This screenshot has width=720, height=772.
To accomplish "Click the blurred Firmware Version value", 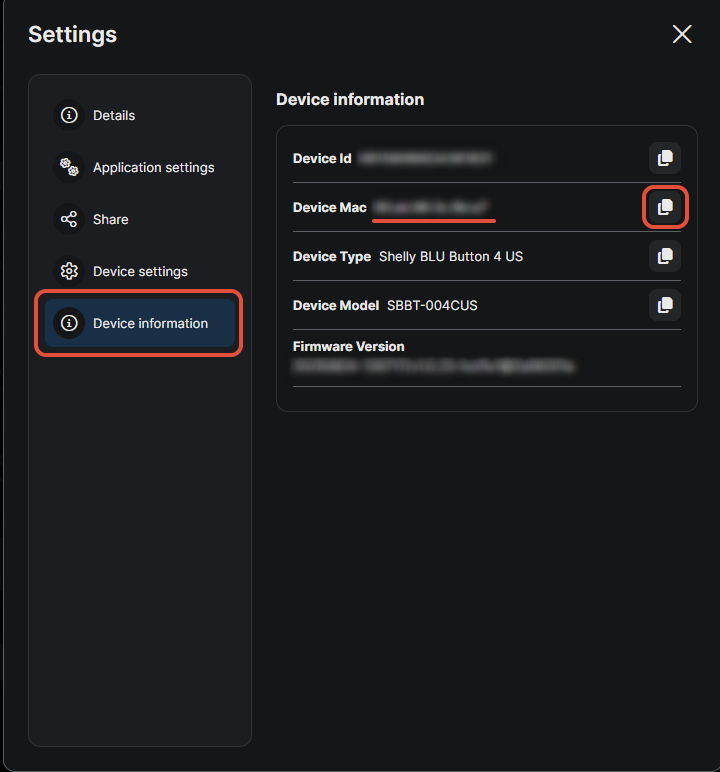I will [433, 366].
